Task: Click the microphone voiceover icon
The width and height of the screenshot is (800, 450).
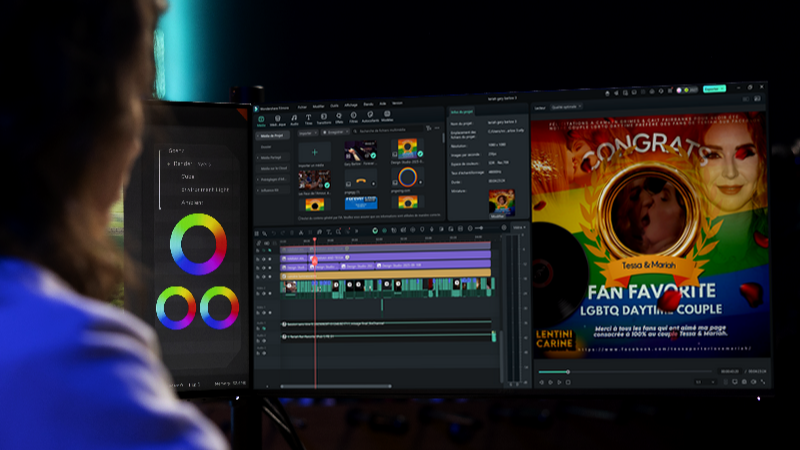Action: tap(432, 229)
